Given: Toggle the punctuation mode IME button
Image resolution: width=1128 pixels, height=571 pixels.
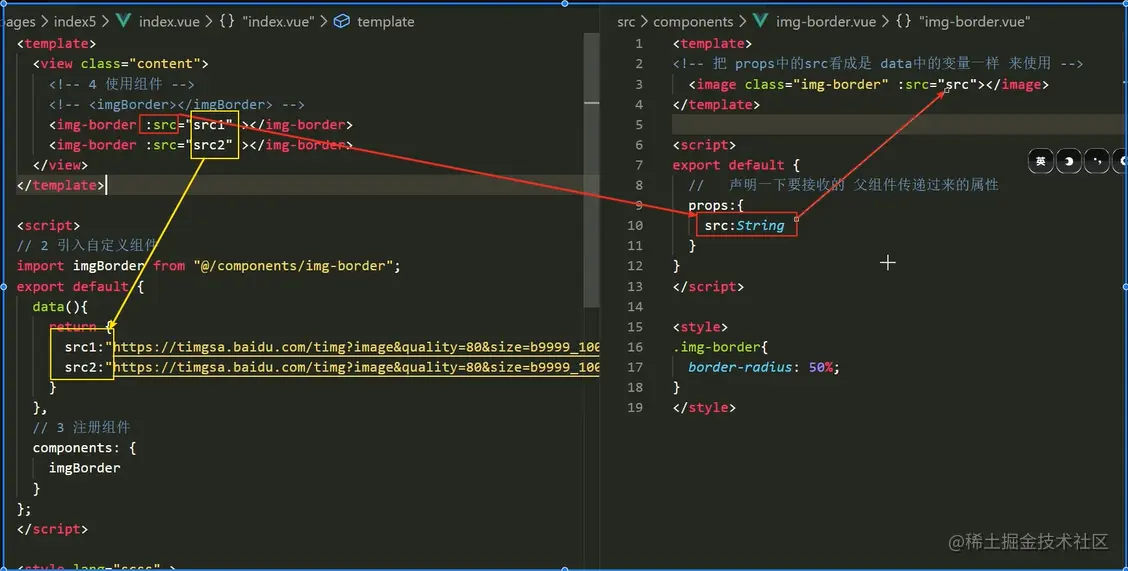Looking at the screenshot, I should (1096, 161).
